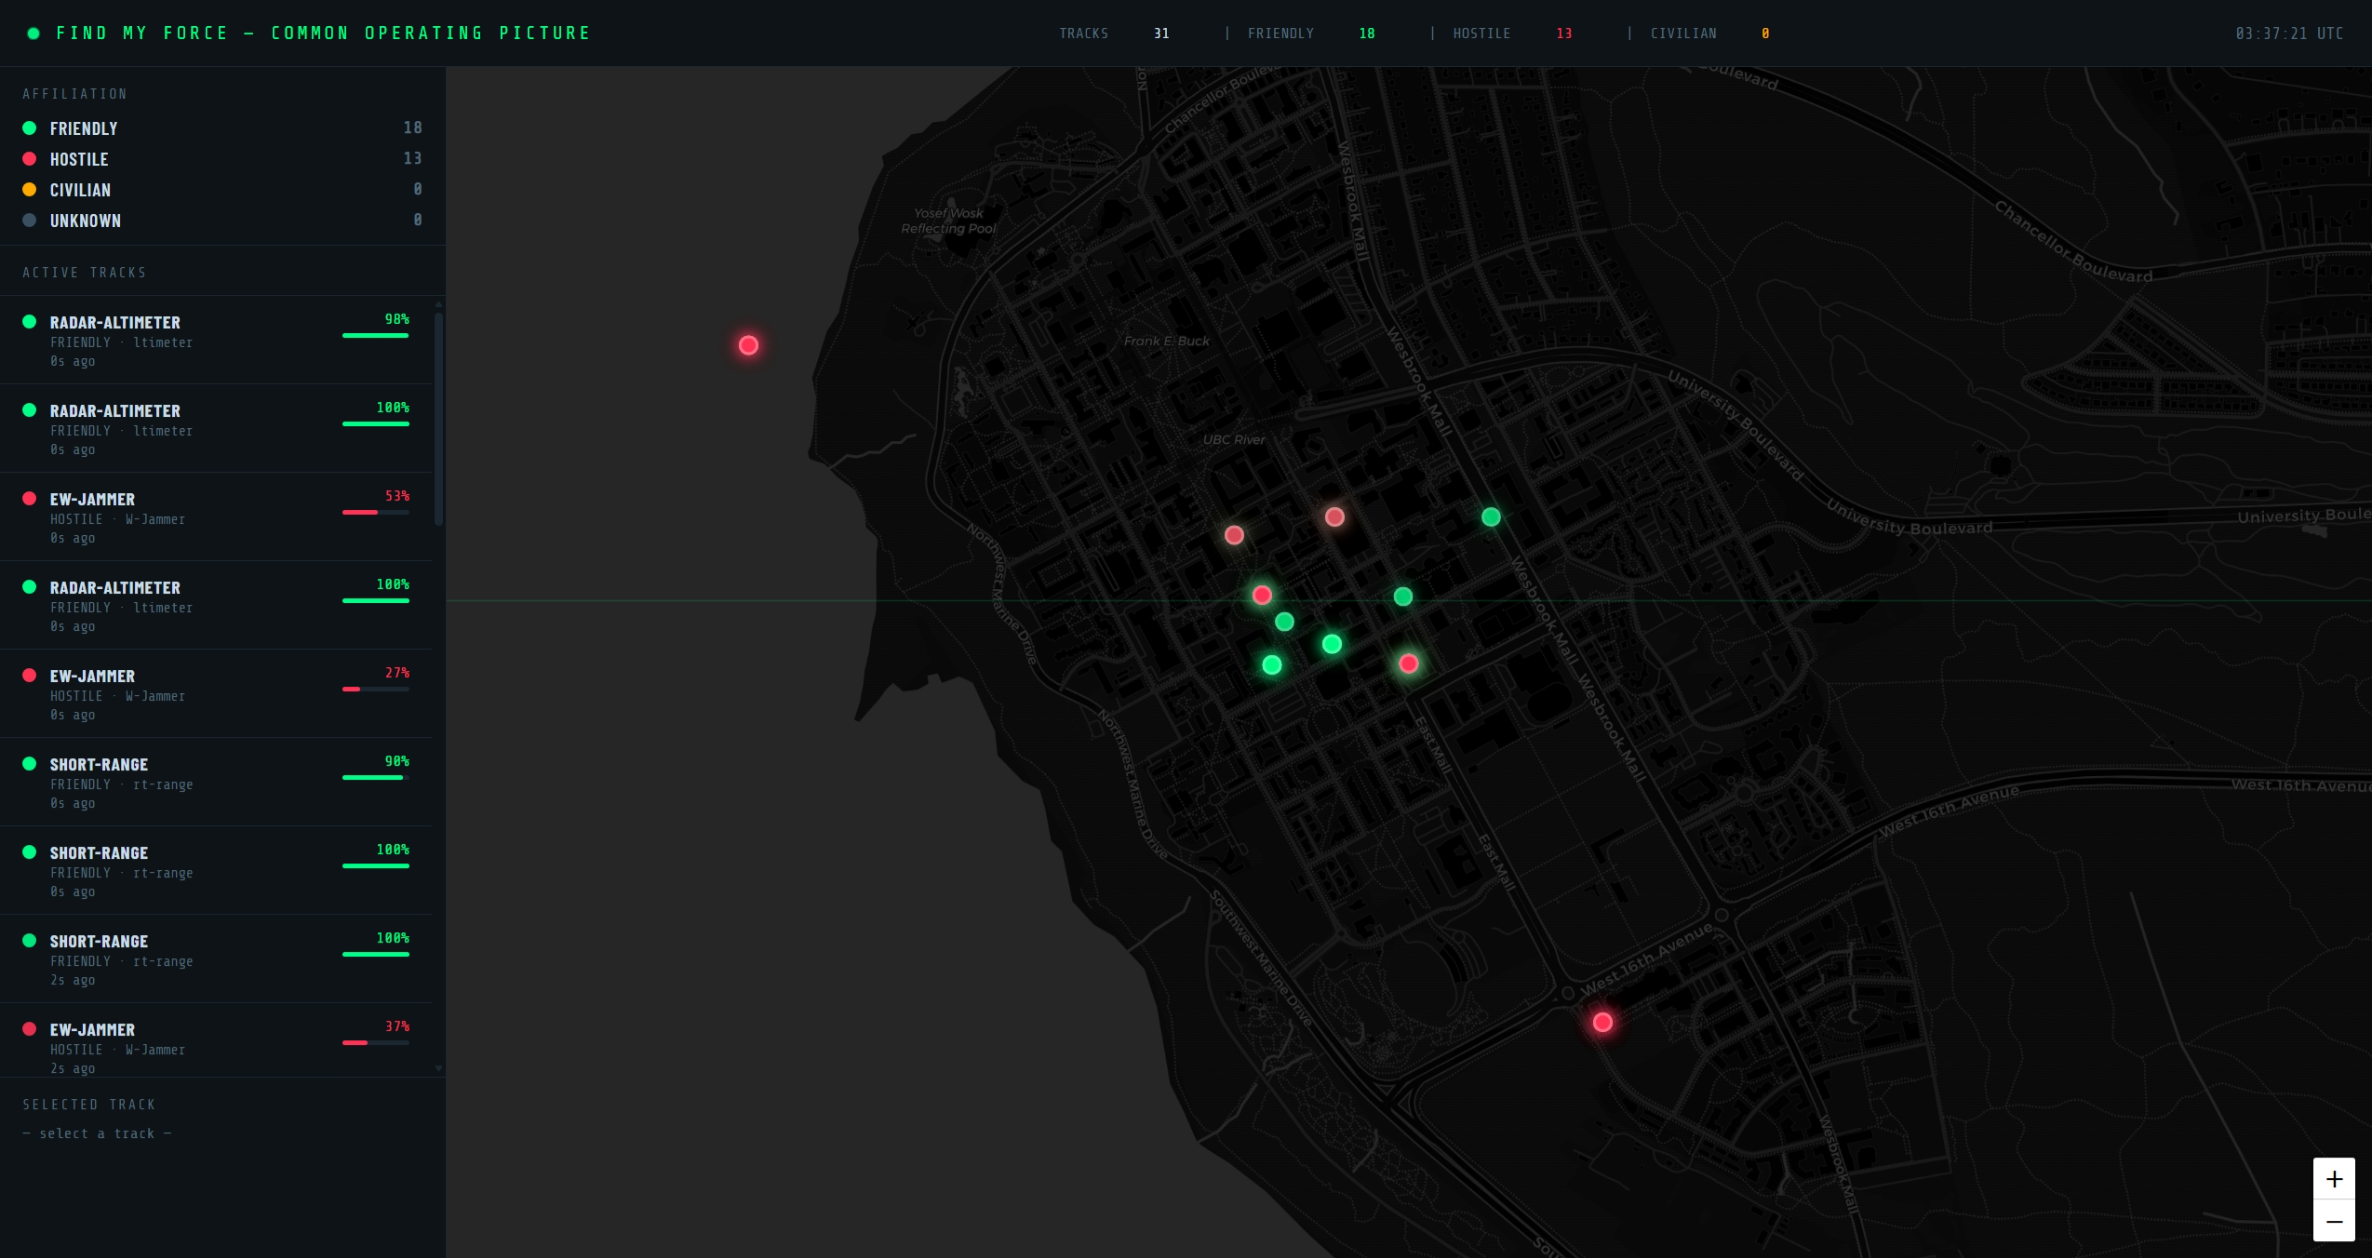This screenshot has height=1258, width=2372.
Task: Collapse the ACTIVE TRACKS section
Action: (85, 271)
